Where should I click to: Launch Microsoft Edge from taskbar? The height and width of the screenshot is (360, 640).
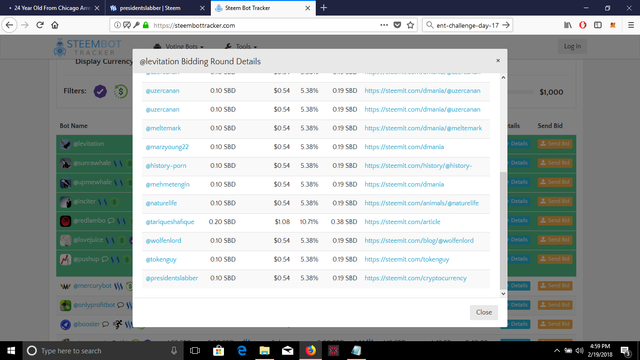click(x=242, y=351)
